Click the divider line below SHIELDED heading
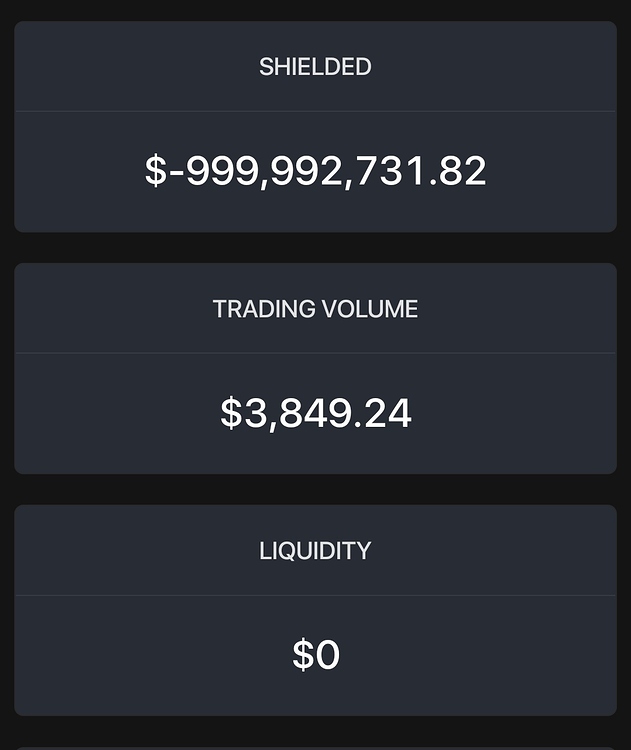 315,111
